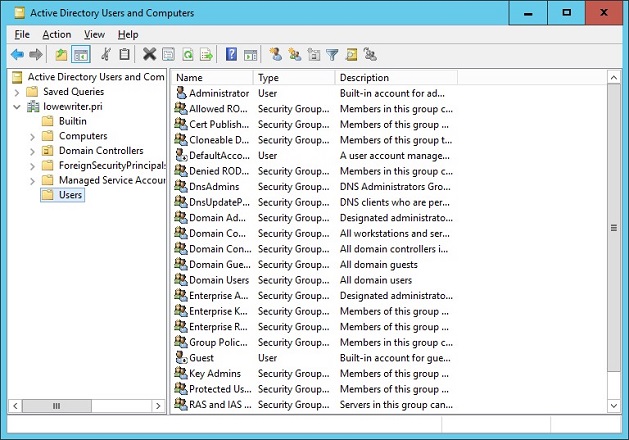Click the Back arrow in toolbar
Screen dimensions: 629x440
click(x=17, y=54)
